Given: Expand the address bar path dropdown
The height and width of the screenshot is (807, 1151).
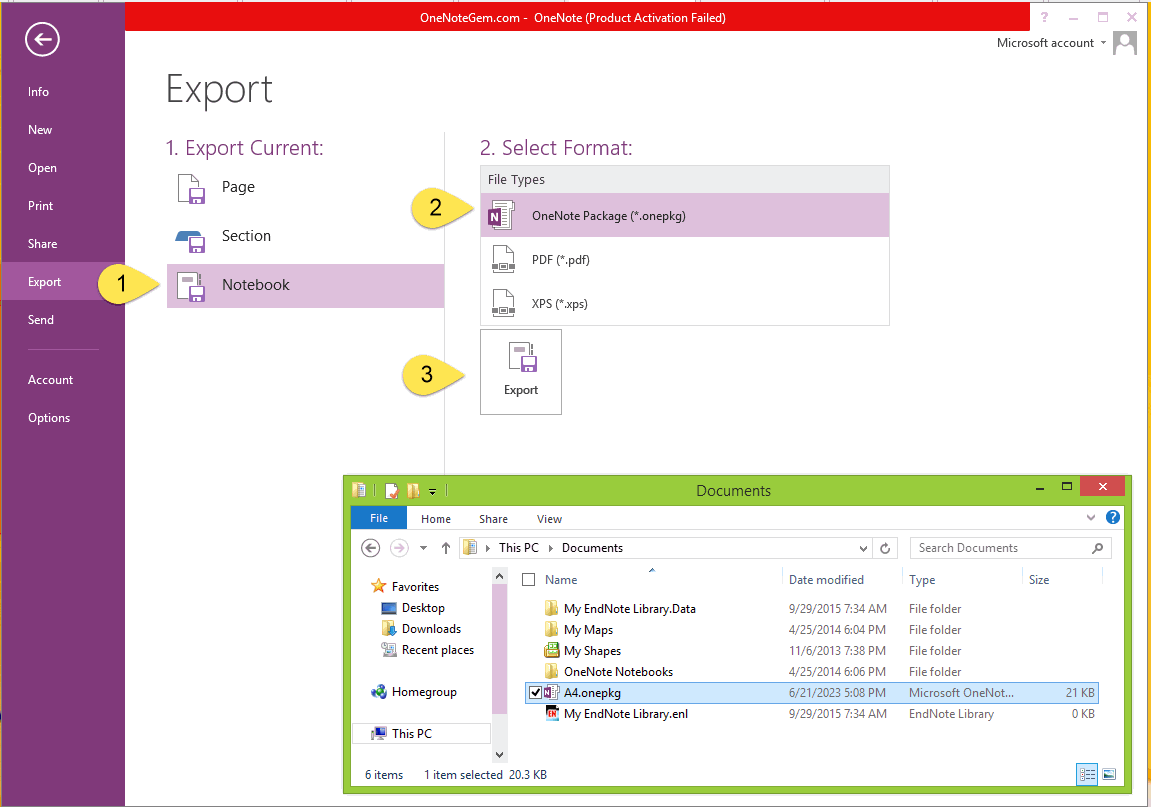Looking at the screenshot, I should click(x=864, y=548).
